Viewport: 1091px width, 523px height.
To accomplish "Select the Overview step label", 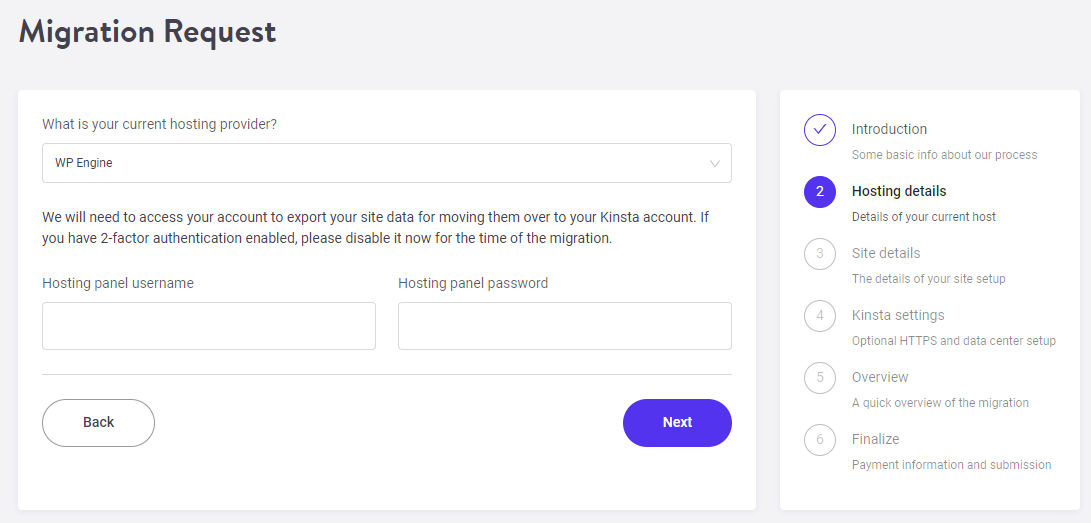I will pos(880,377).
